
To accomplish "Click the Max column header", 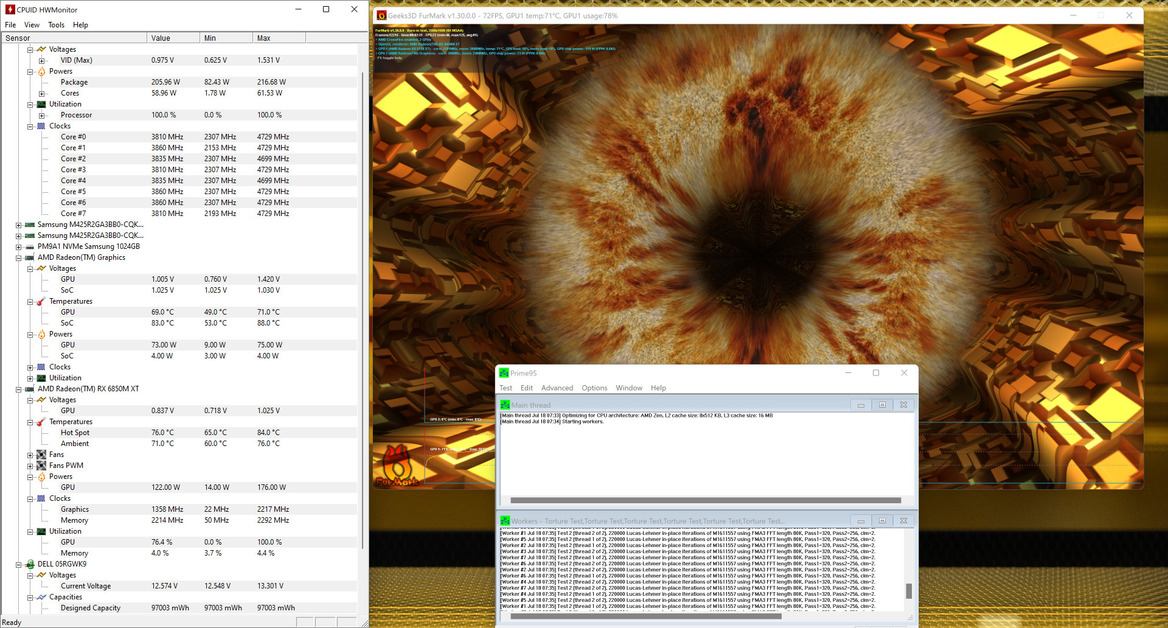I will pyautogui.click(x=279, y=38).
